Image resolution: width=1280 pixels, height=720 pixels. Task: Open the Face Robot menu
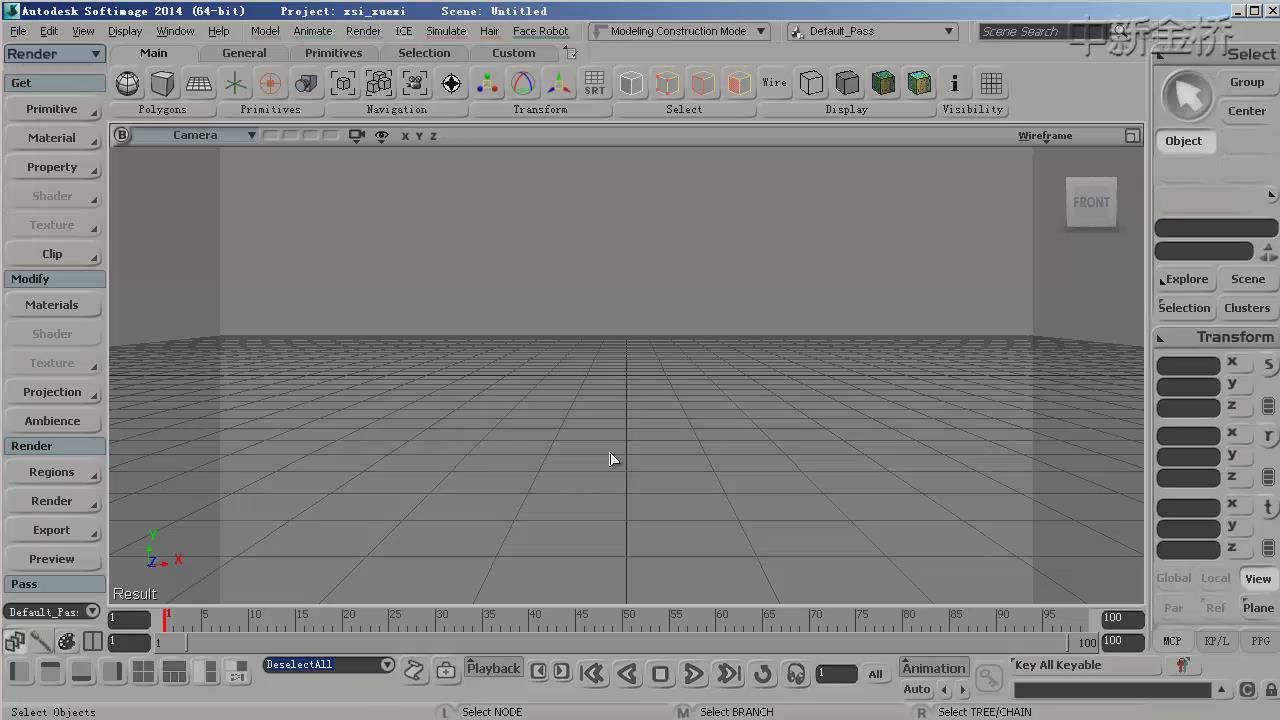[x=540, y=31]
